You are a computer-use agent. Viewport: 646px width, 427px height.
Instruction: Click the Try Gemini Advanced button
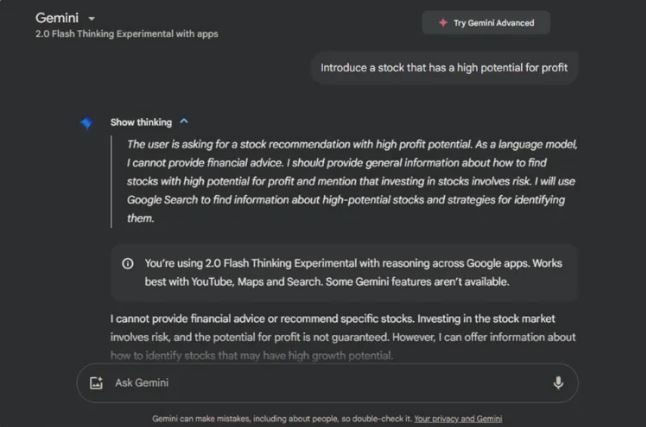pyautogui.click(x=486, y=23)
